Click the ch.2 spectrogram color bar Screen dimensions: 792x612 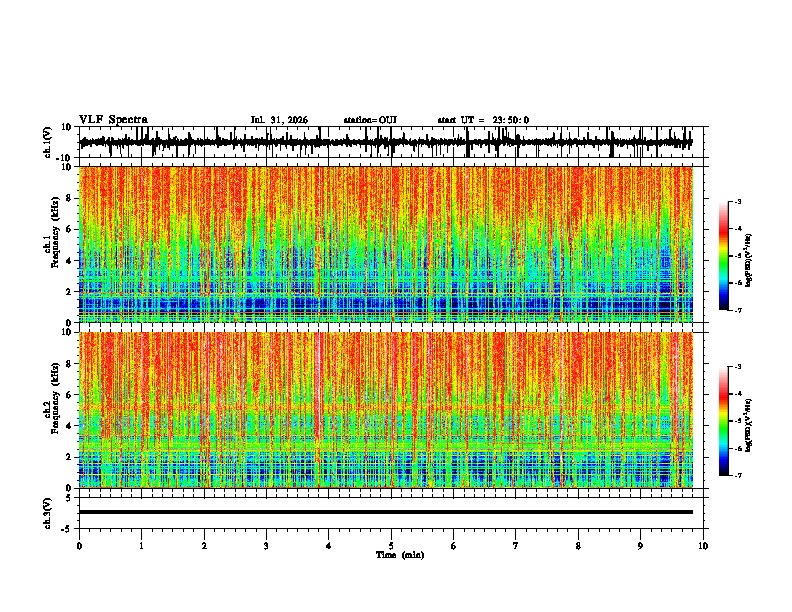point(723,421)
